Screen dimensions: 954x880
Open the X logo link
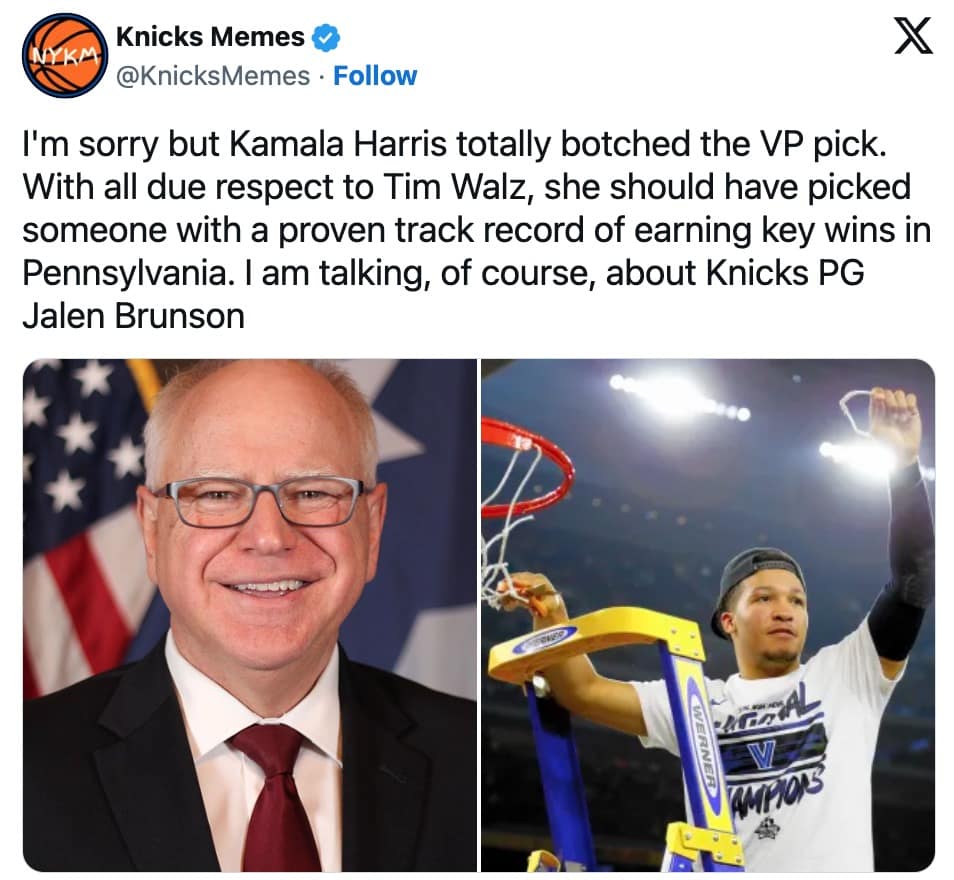[x=913, y=36]
